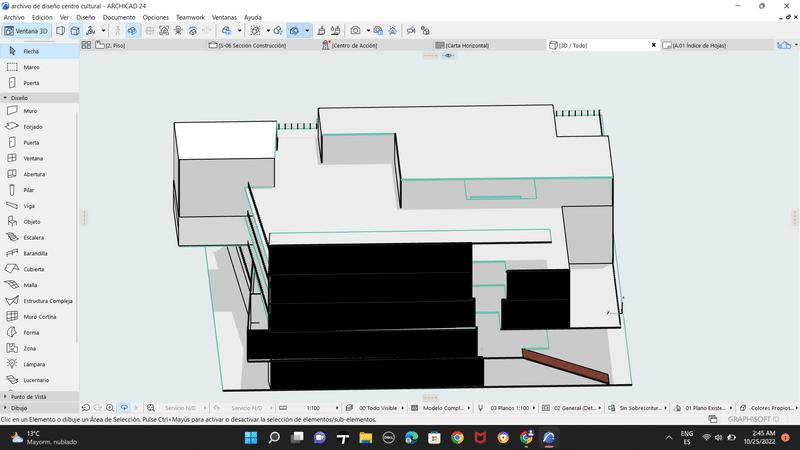Choose the Barandilla railing tool

pos(35,253)
